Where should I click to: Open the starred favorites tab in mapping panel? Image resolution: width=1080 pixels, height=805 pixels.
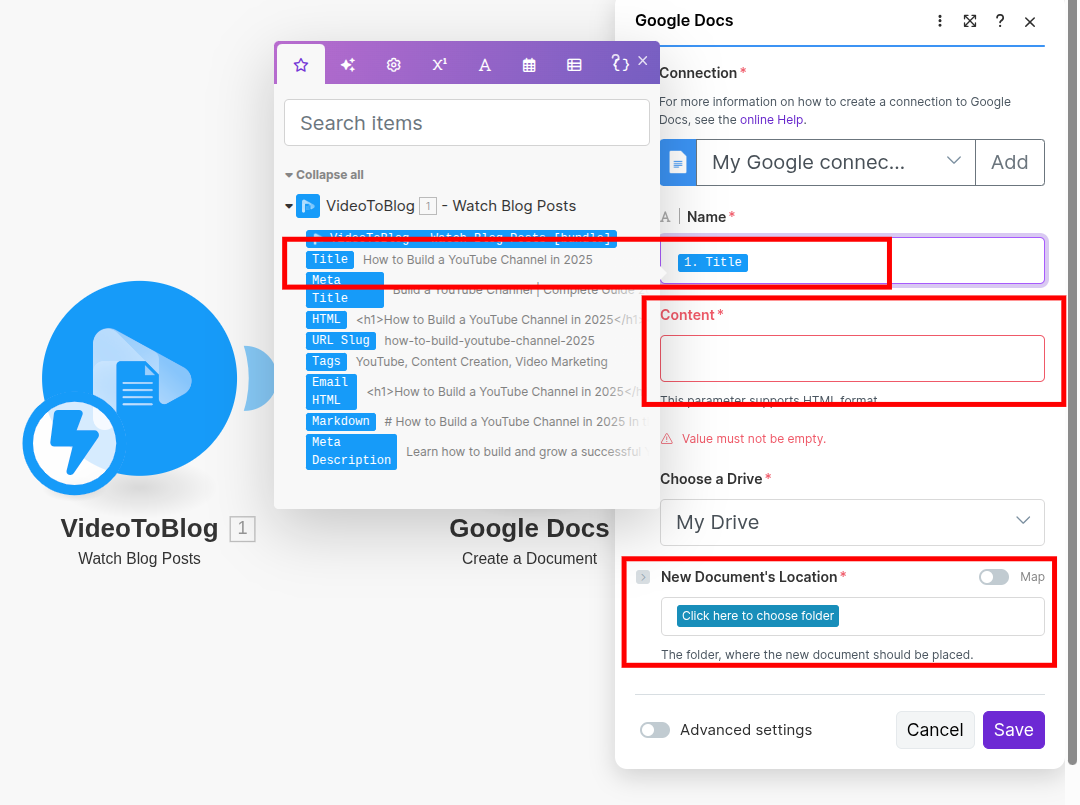point(301,65)
